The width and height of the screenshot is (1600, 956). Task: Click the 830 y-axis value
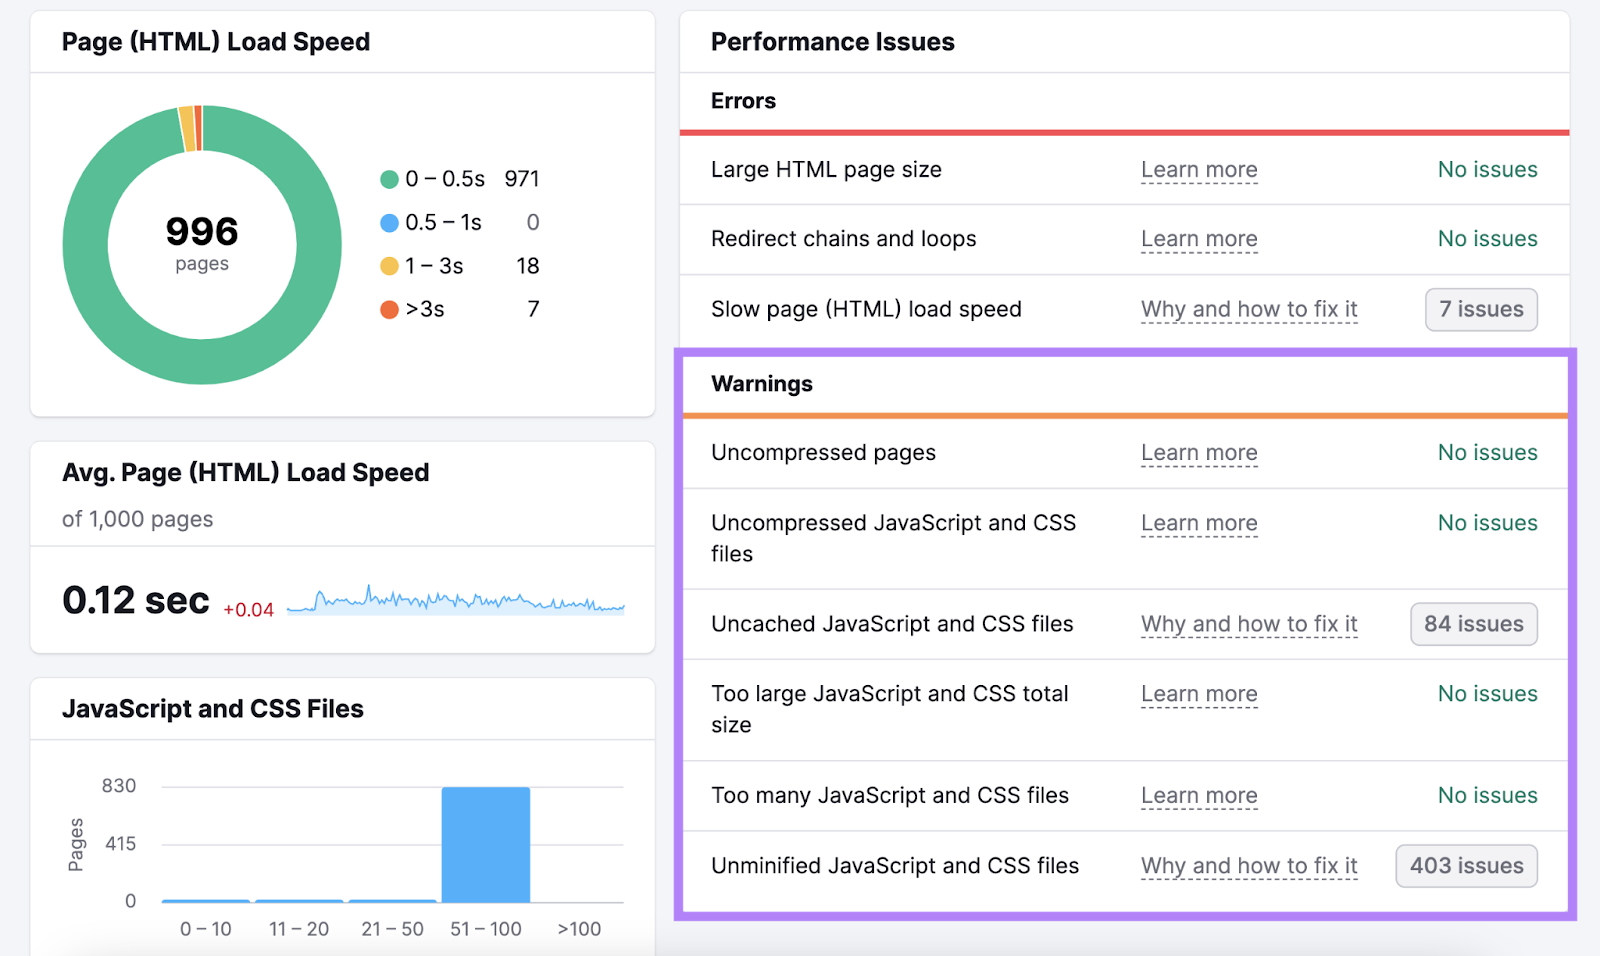point(119,786)
